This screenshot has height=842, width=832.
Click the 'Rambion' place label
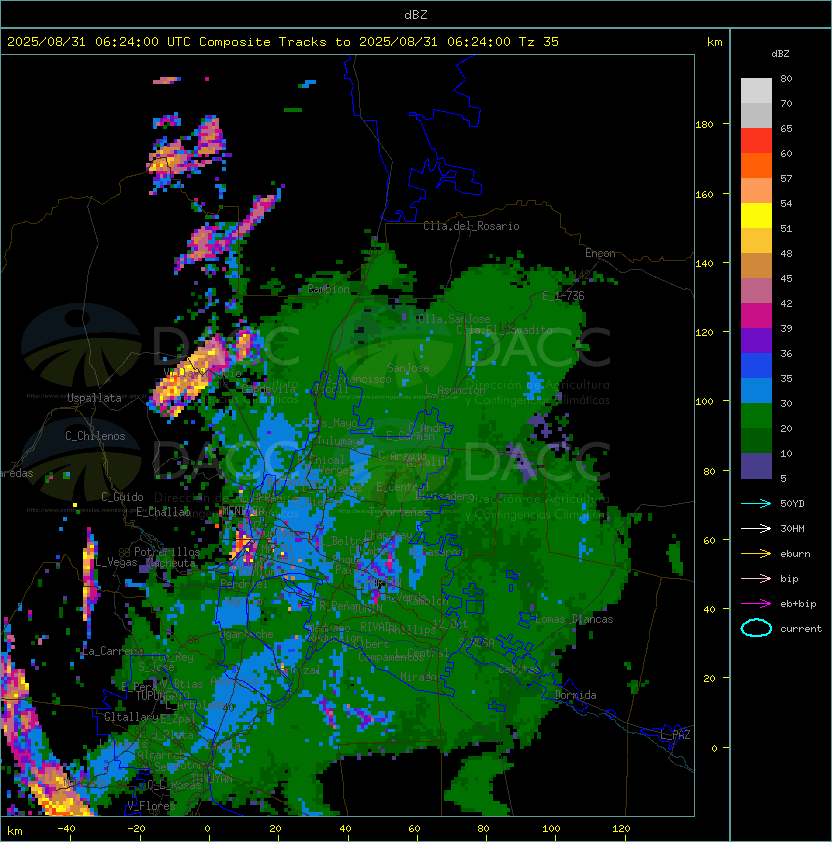pyautogui.click(x=328, y=289)
